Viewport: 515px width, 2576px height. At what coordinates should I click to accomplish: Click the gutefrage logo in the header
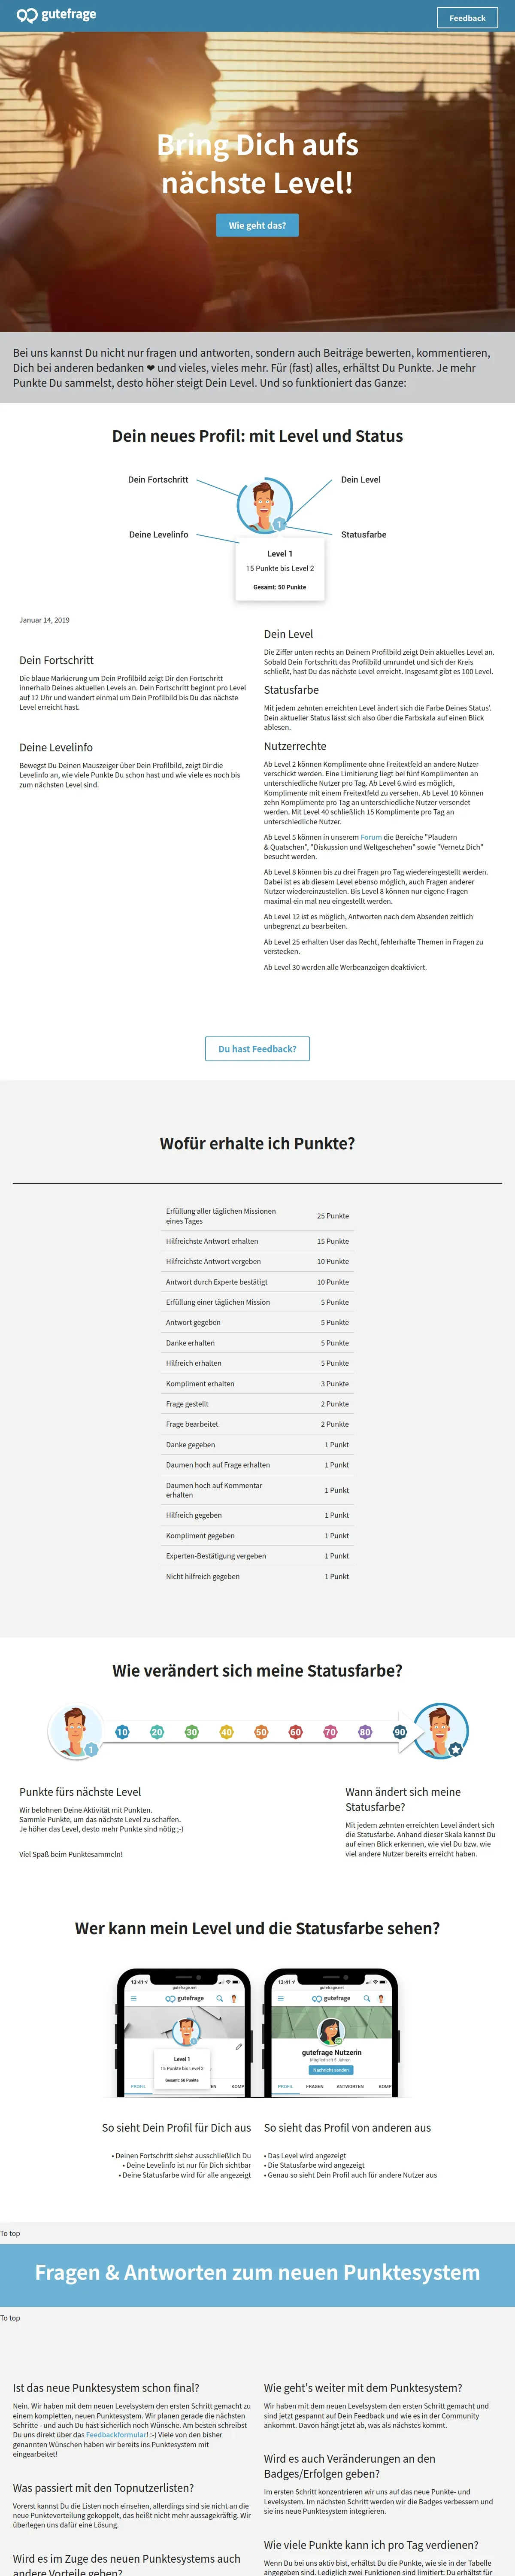coord(57,15)
